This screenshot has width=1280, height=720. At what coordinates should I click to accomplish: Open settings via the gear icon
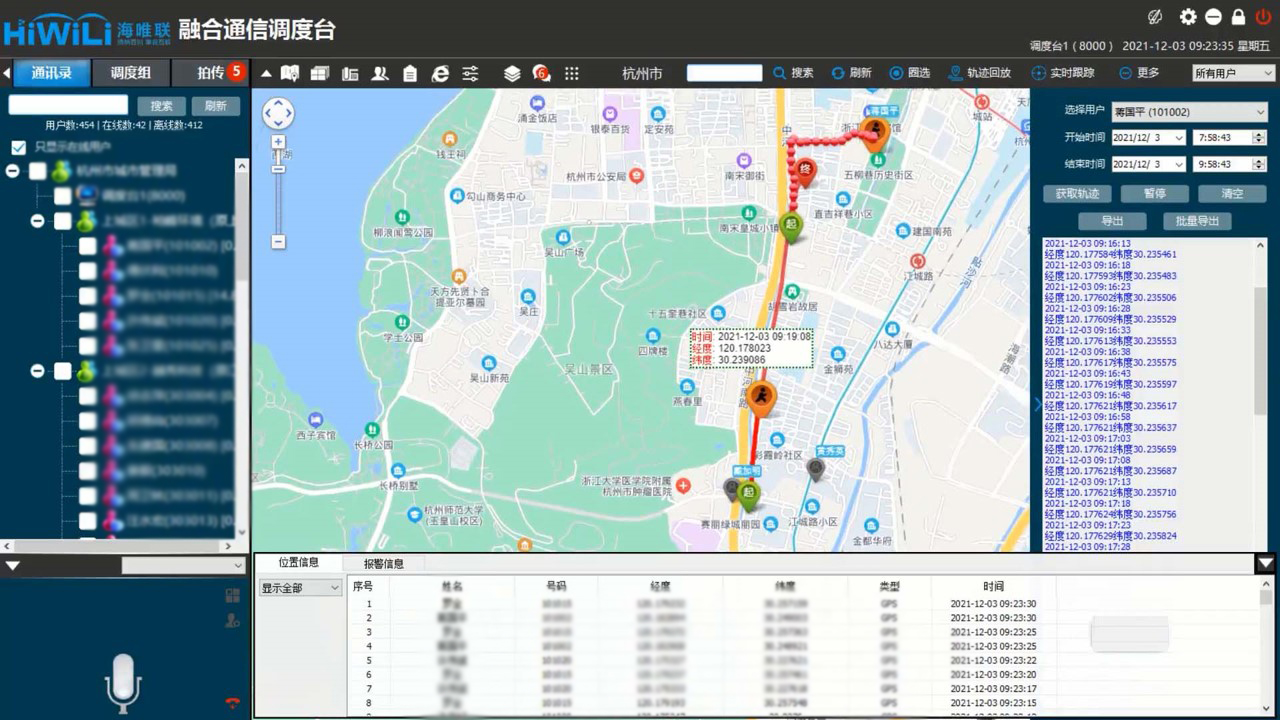point(1188,17)
